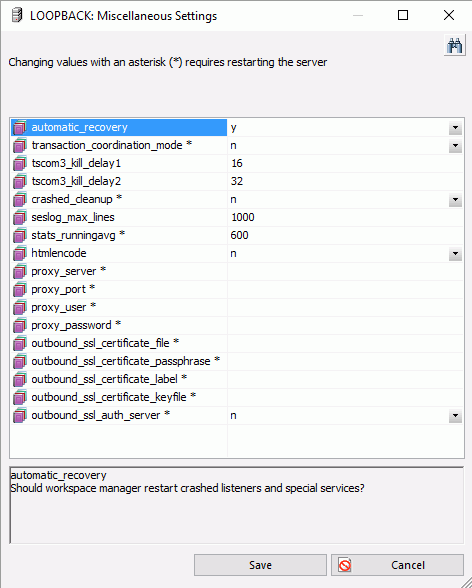
Task: Click the icon next to proxy_server
Action: (20, 272)
